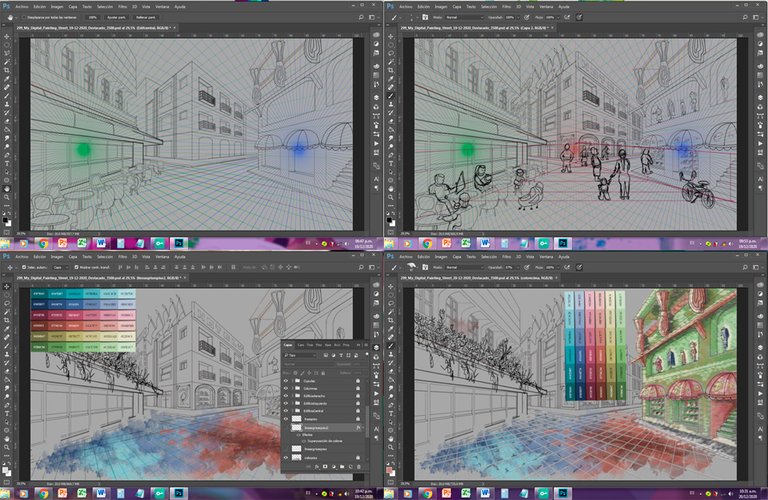Open Ventana menu in bottom-right window
Screen dimensions: 768x500
point(546,257)
